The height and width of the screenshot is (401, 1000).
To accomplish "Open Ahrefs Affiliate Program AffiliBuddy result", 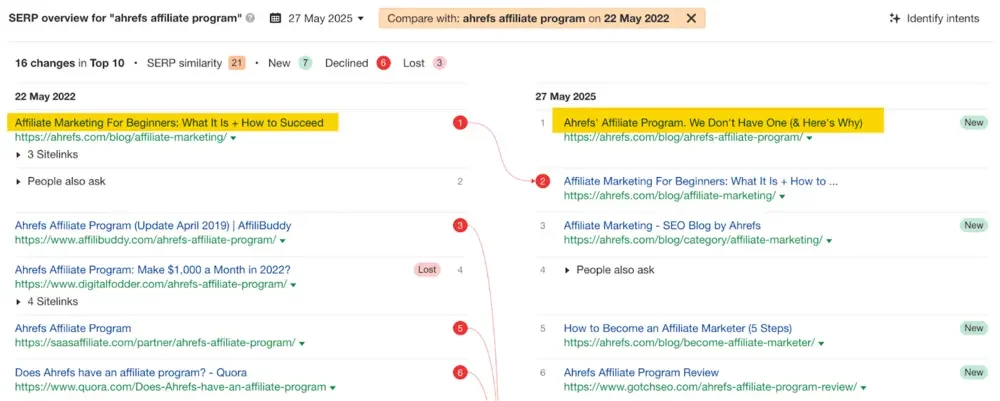I will tap(153, 226).
